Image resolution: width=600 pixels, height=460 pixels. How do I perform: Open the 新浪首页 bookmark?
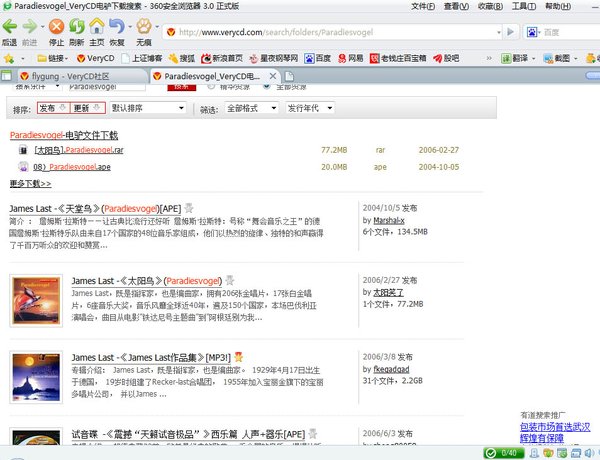pos(222,58)
